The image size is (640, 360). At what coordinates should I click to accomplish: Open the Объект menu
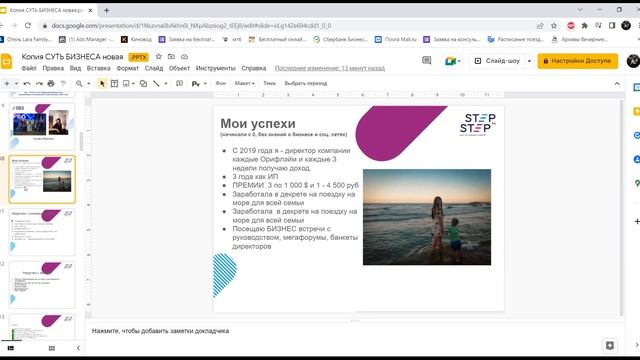pyautogui.click(x=179, y=68)
